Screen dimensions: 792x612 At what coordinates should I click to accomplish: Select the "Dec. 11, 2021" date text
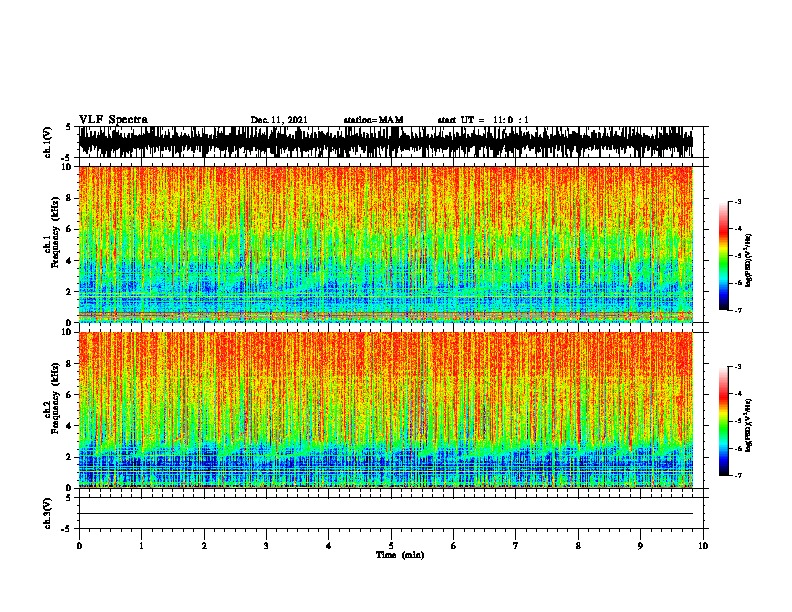click(x=279, y=120)
